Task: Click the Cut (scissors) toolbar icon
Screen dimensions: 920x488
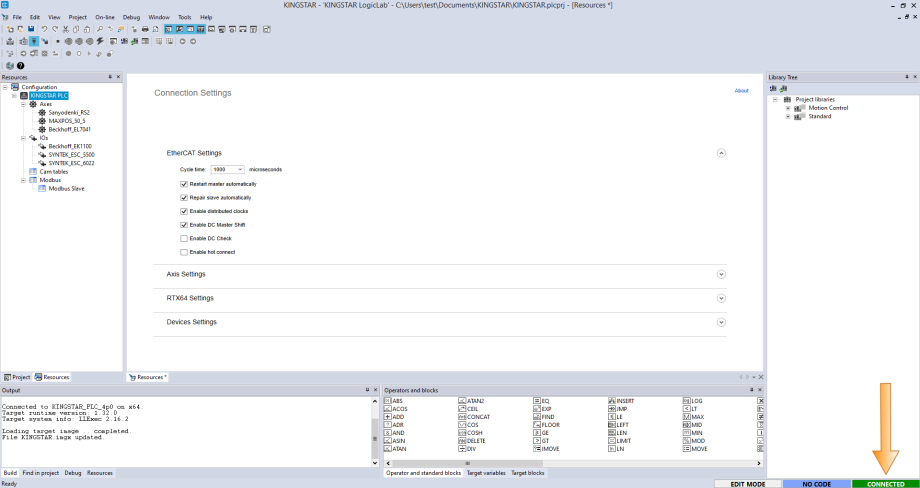Action: pos(65,29)
